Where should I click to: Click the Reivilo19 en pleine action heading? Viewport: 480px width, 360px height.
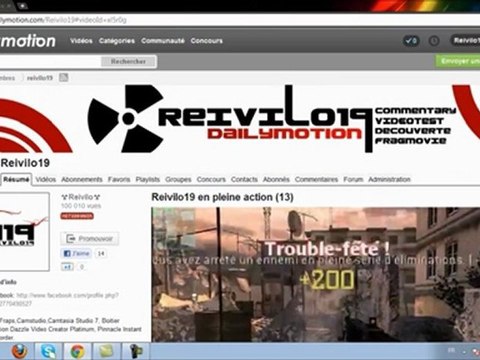[222, 197]
